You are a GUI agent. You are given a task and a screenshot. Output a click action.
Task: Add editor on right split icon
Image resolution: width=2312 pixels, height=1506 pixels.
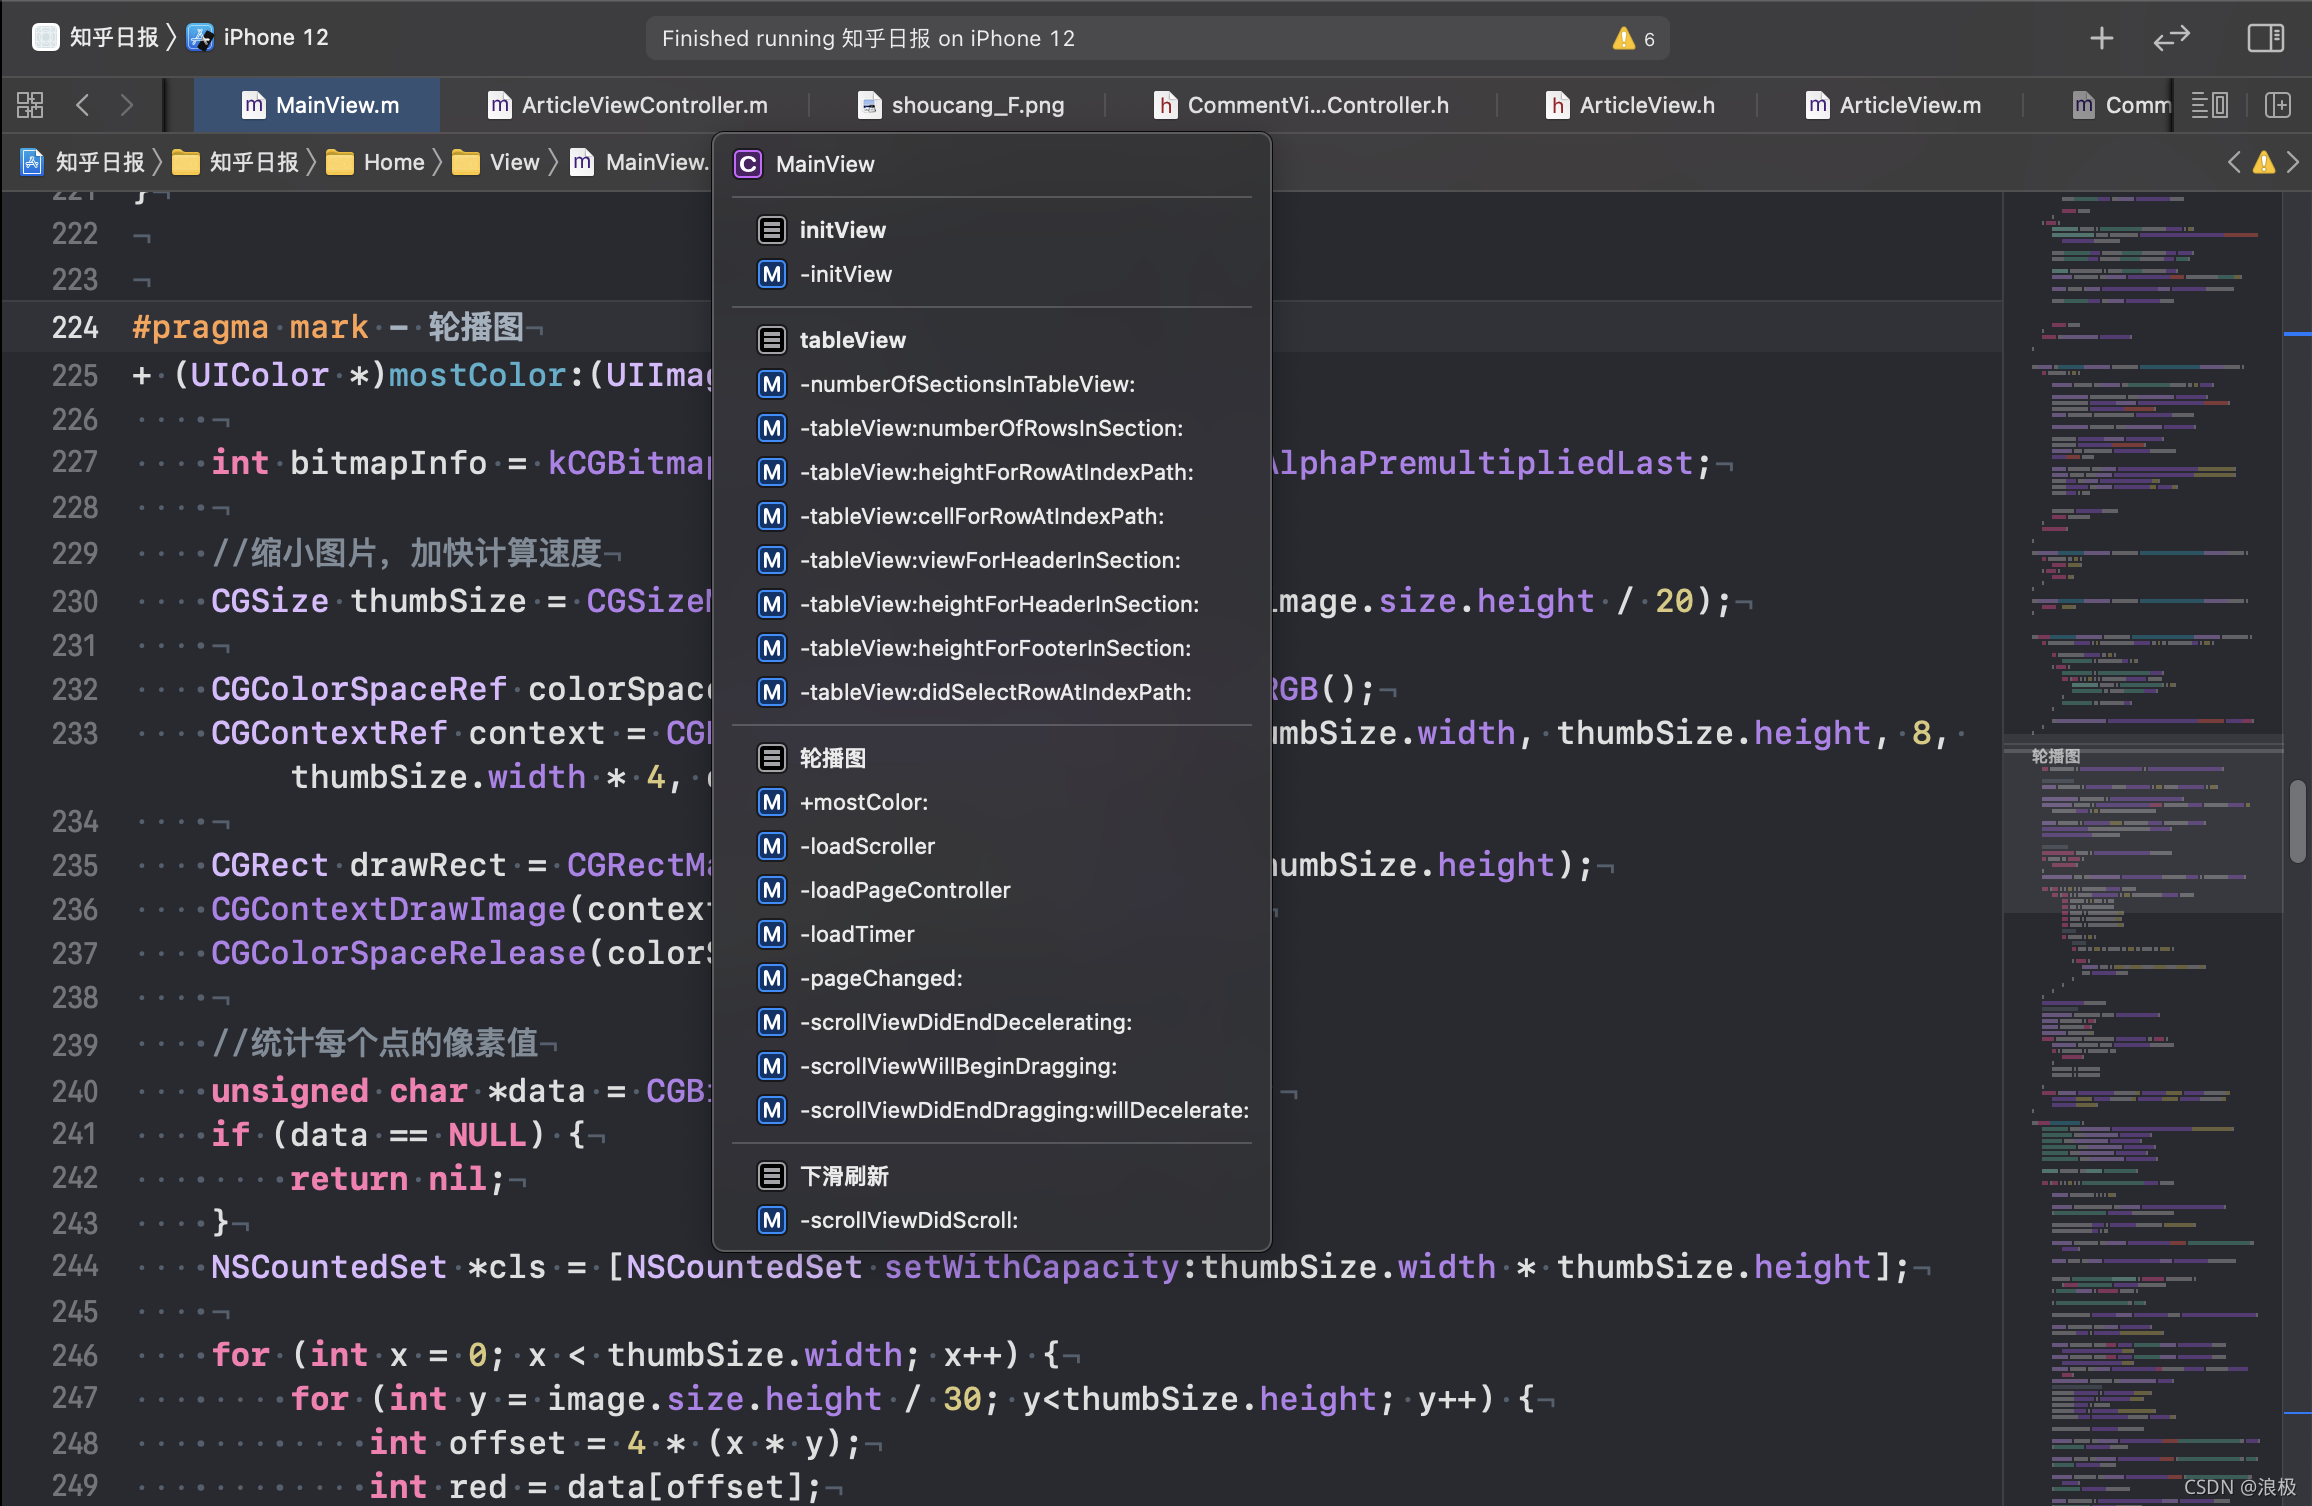pyautogui.click(x=2277, y=105)
